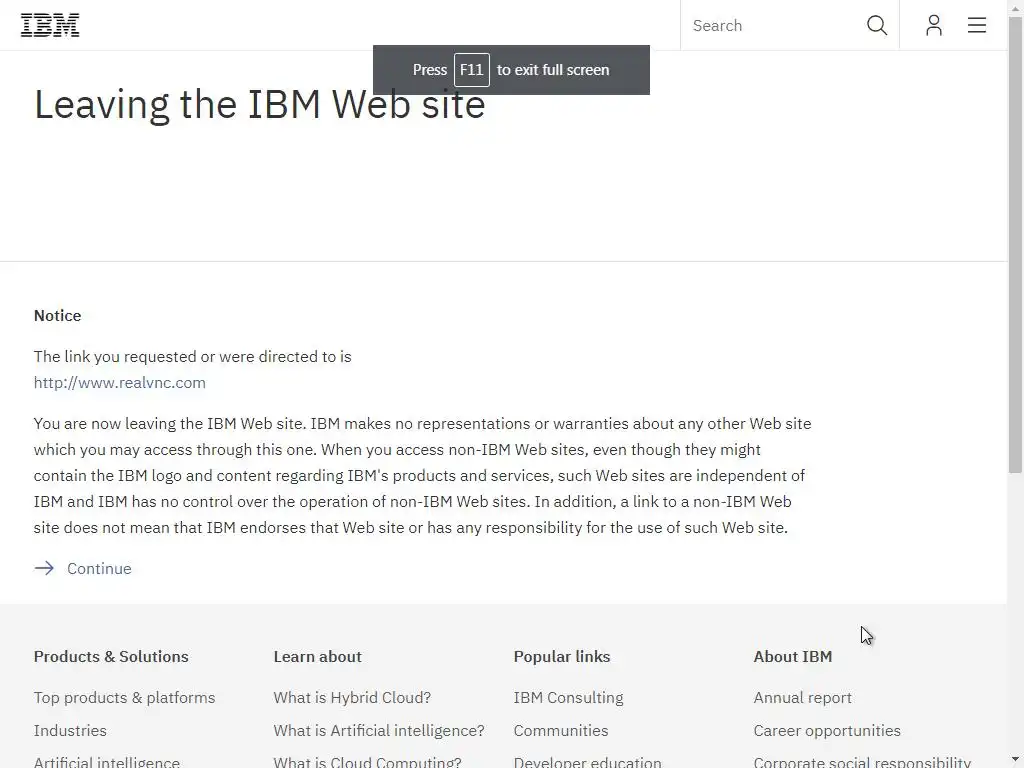
Task: Click the search magnifier icon
Action: [877, 26]
